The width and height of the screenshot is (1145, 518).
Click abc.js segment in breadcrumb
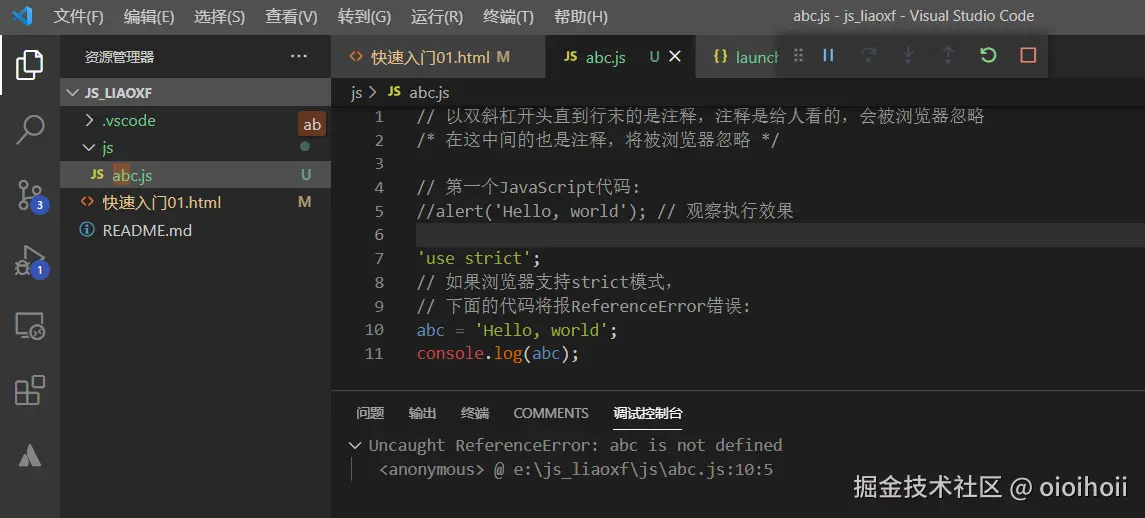pyautogui.click(x=429, y=93)
